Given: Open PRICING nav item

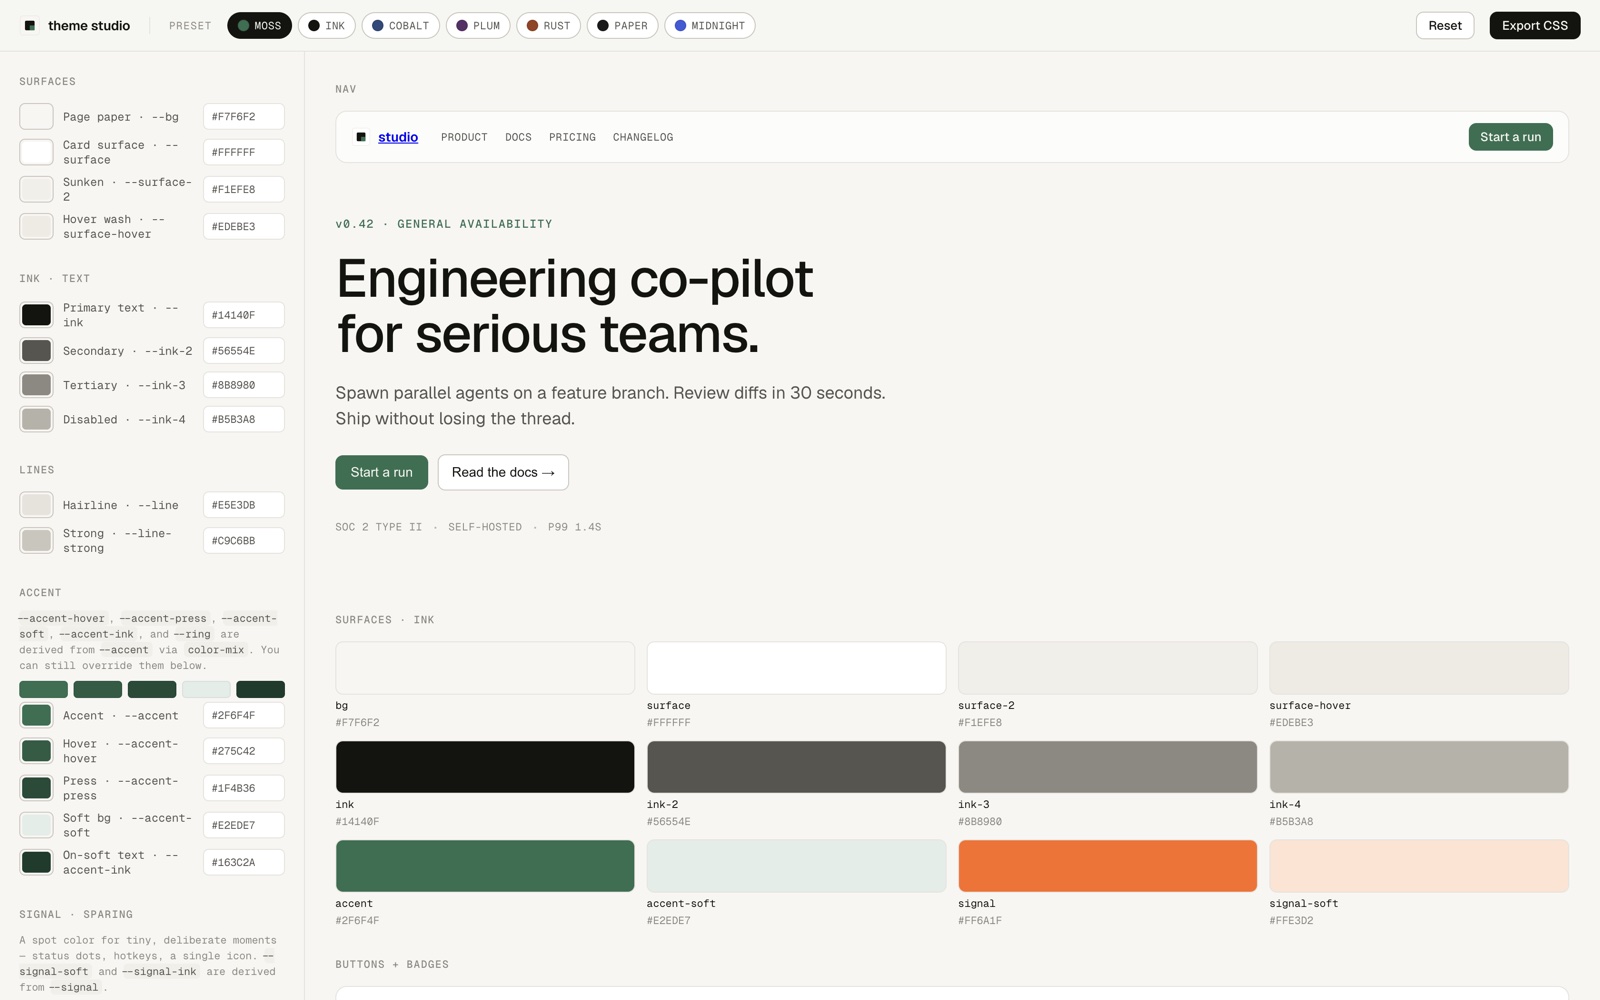Looking at the screenshot, I should pos(572,137).
